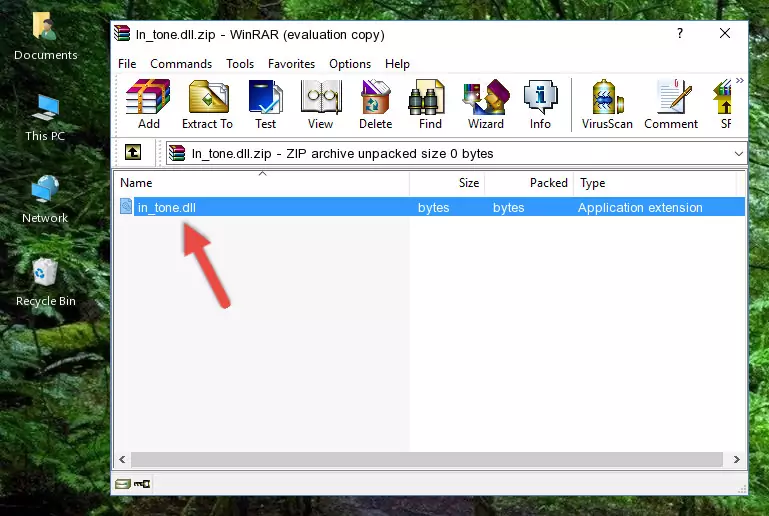Screen dimensions: 769x516
Task: Select the Documents desktop icon
Action: 46,36
